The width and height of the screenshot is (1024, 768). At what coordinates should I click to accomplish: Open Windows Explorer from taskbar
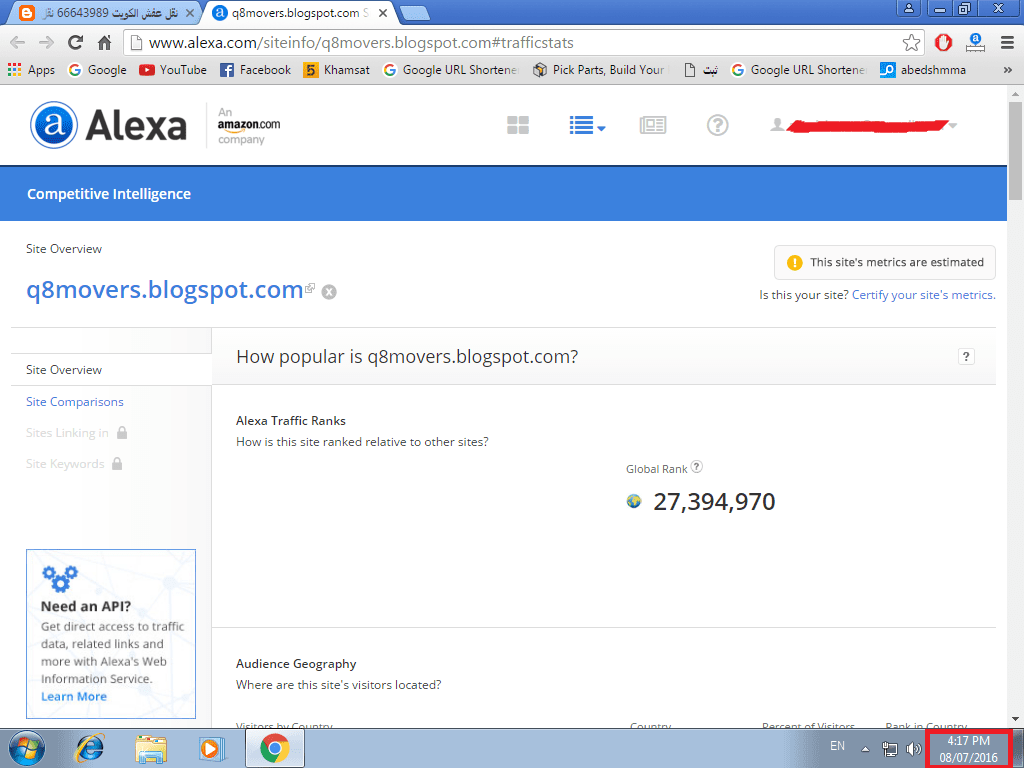151,748
